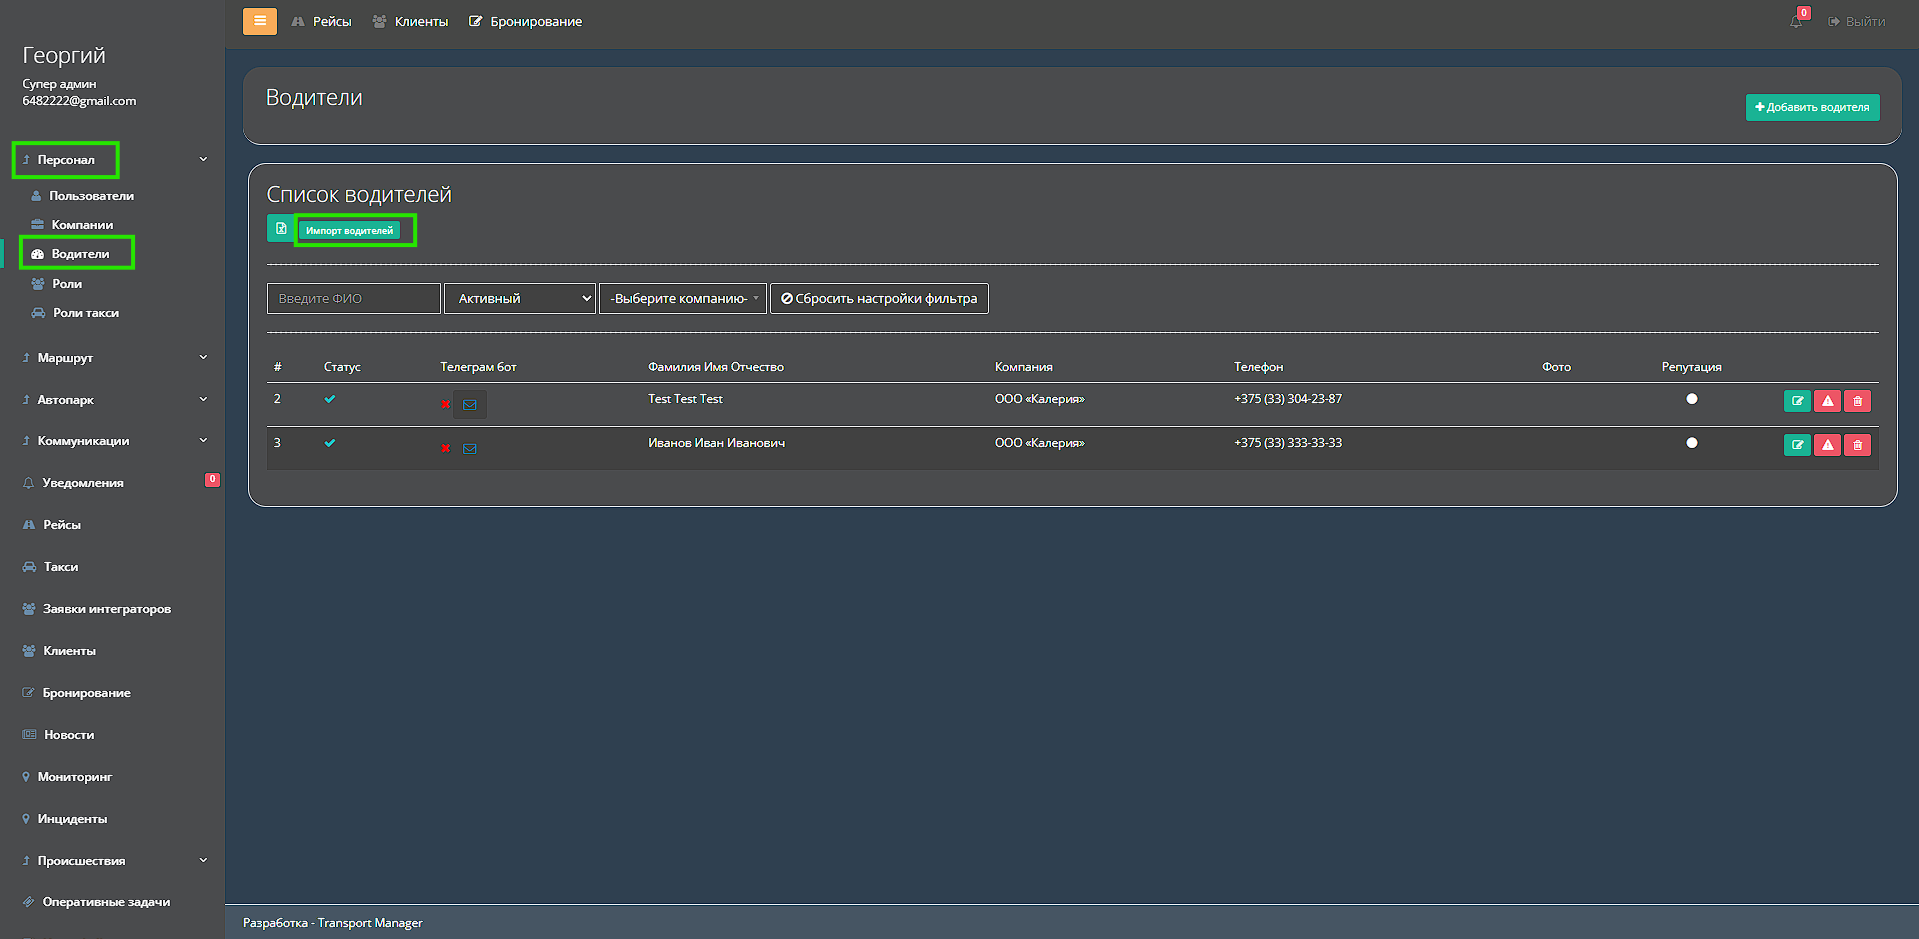Screen dimensions: 1919x939
Task: Click the warning triangle icon for Иванов Иван Иванович
Action: point(1827,445)
